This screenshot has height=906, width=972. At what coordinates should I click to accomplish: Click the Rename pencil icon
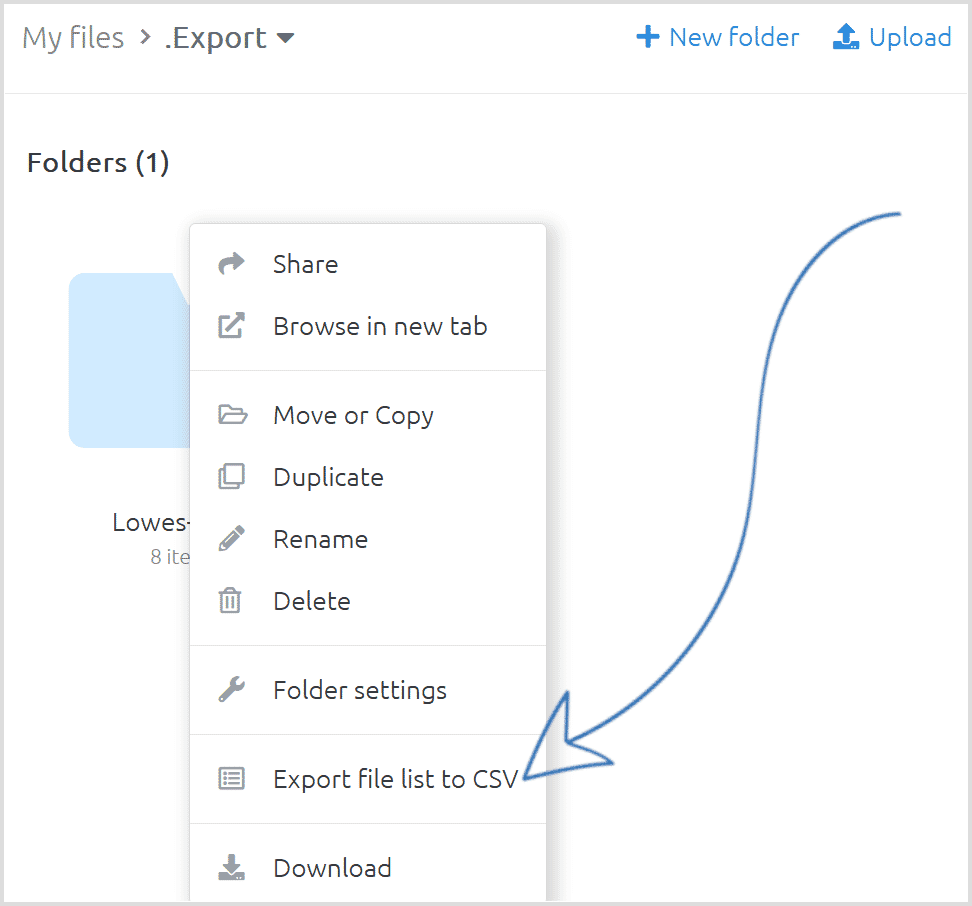coord(231,539)
